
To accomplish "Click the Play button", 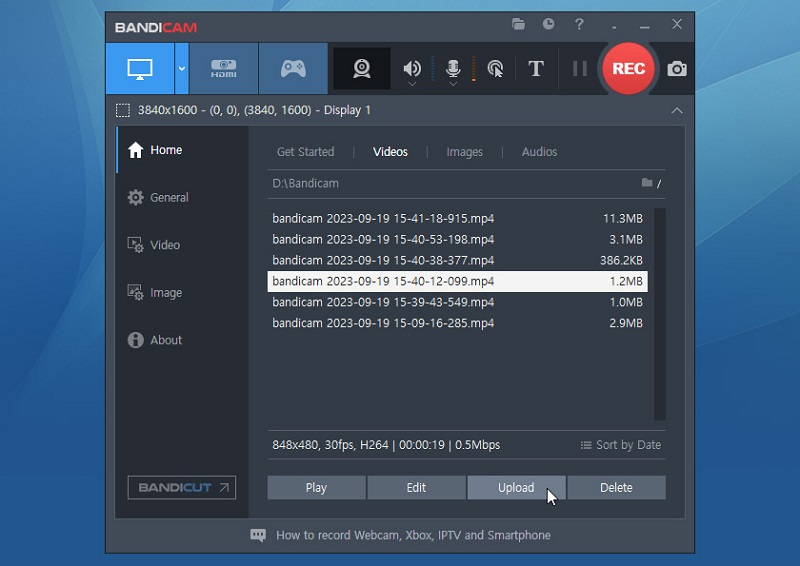I will click(316, 487).
